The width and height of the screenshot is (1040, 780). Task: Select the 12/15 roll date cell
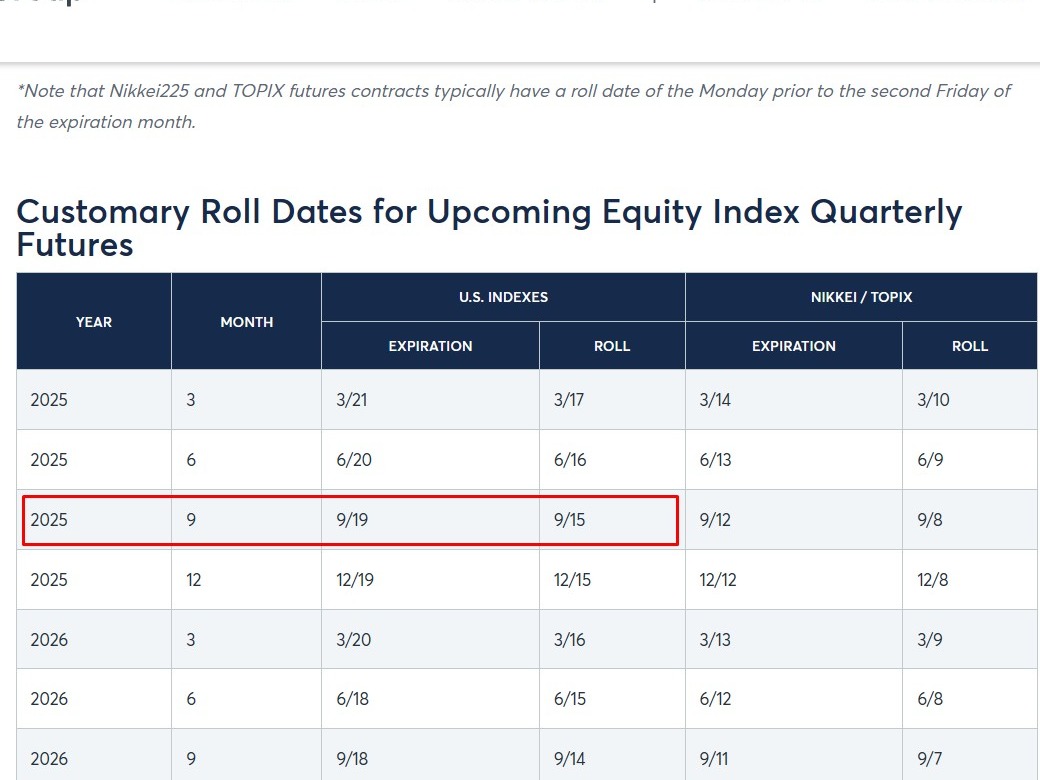click(x=574, y=580)
